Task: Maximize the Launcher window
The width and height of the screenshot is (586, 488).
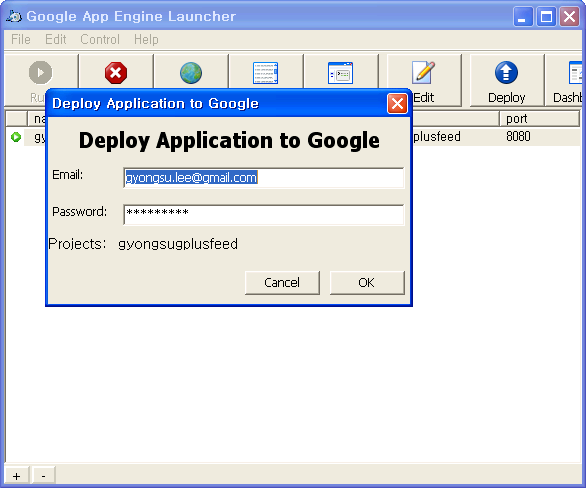Action: [546, 16]
